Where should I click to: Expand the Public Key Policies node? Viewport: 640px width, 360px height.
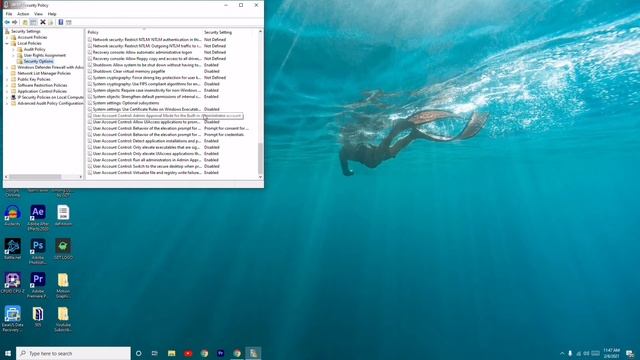click(7, 79)
